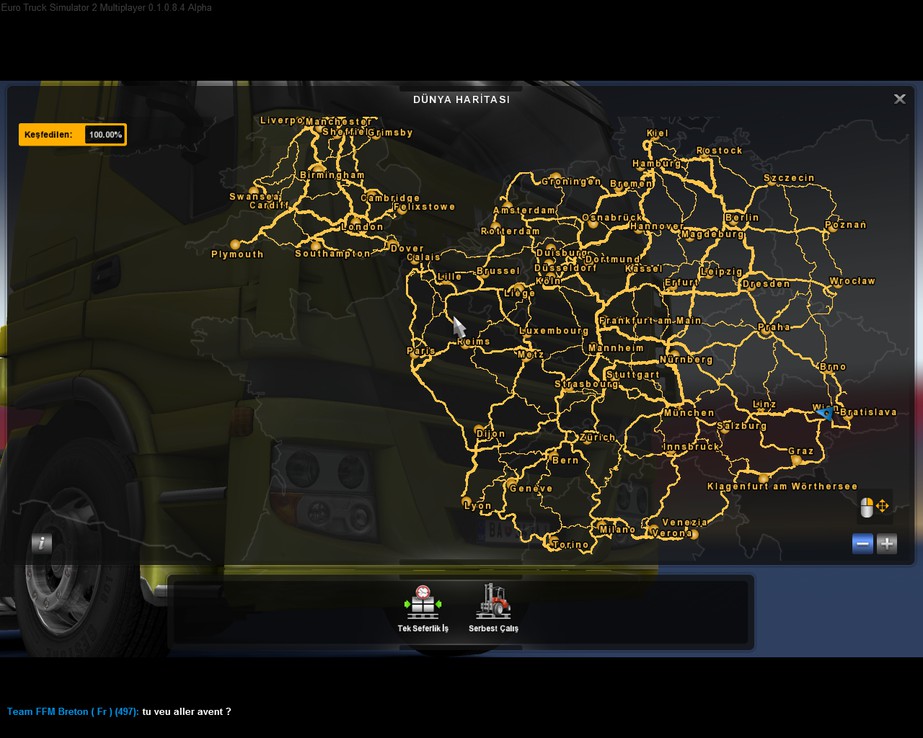
Task: Select the Serbest Çalış forklift icon
Action: point(493,603)
